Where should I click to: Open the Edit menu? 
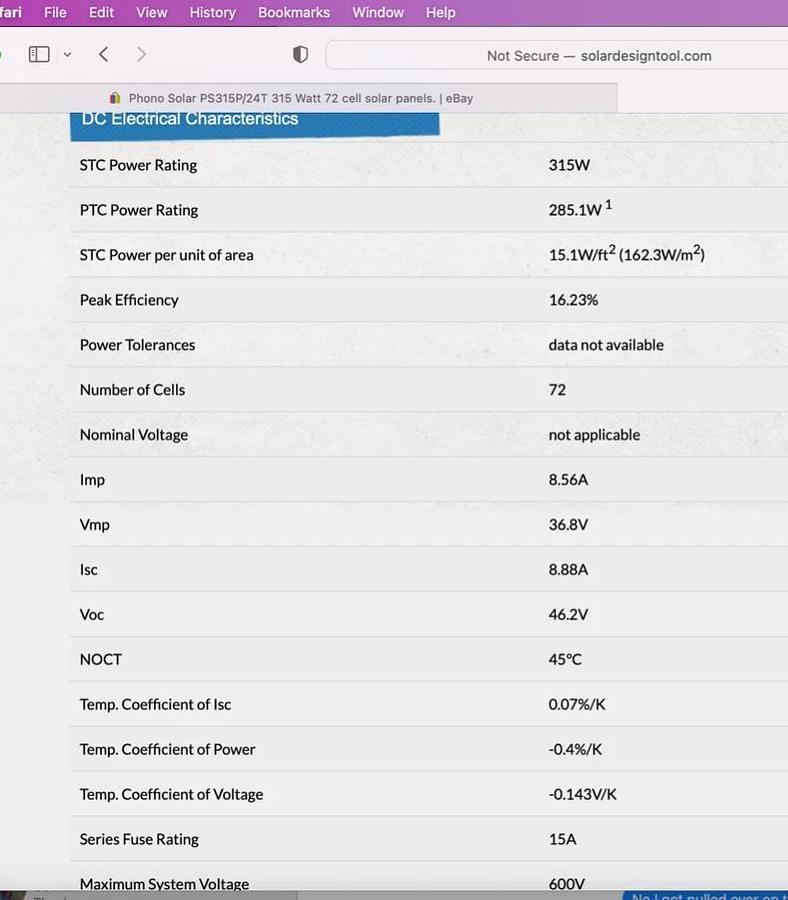pos(101,12)
